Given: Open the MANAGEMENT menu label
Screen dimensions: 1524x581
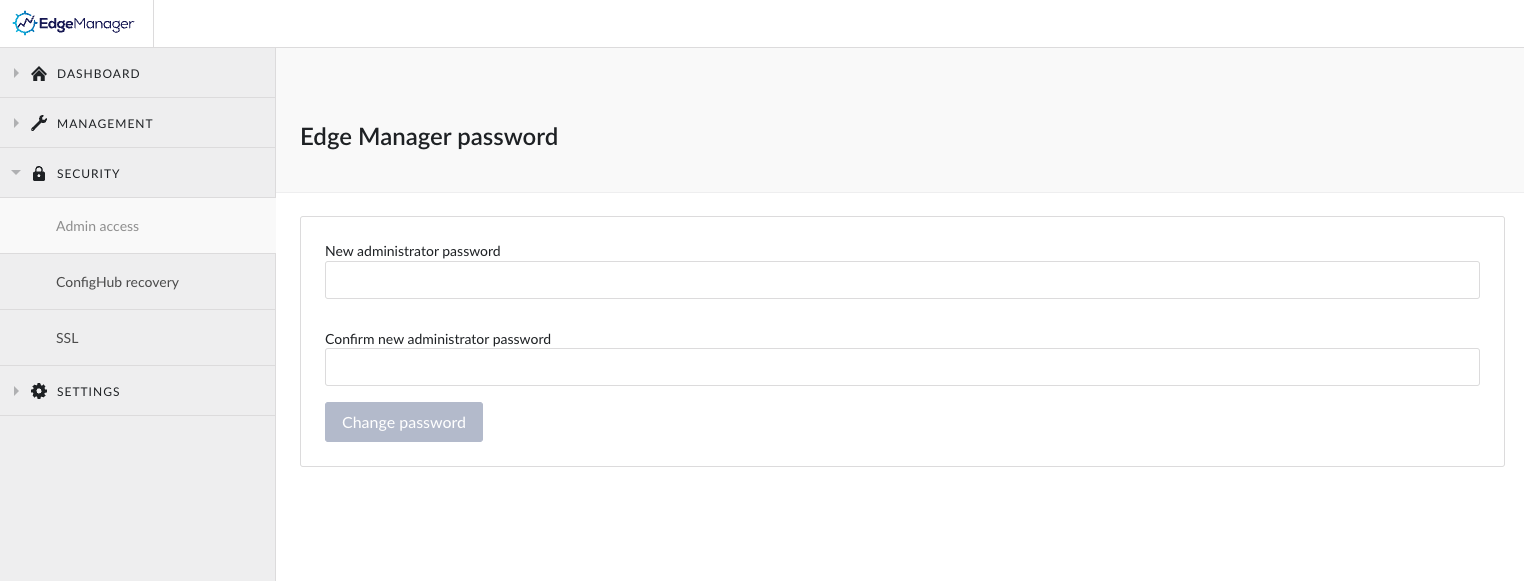Looking at the screenshot, I should (x=105, y=124).
